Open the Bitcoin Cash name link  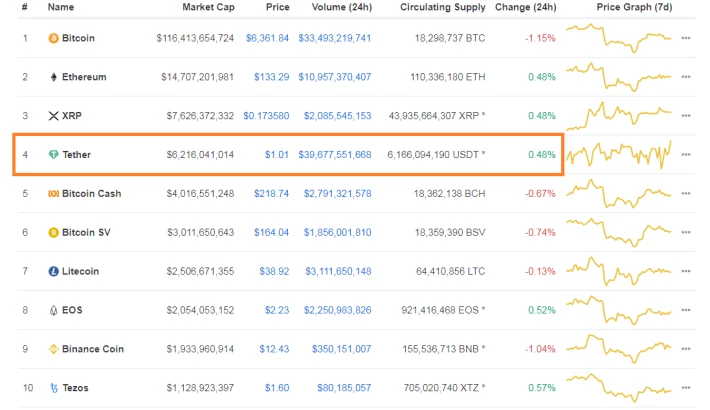(x=91, y=194)
